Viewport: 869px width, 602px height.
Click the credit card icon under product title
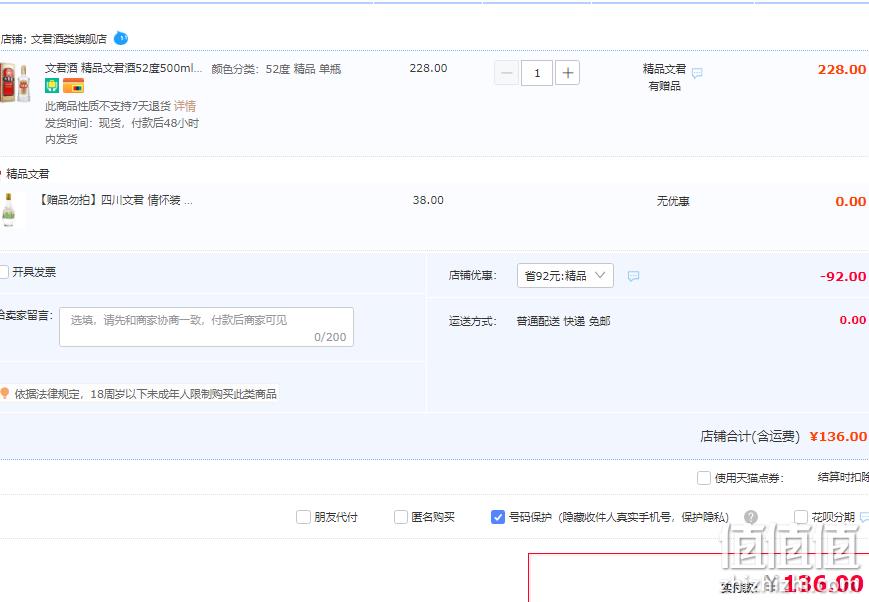click(73, 85)
